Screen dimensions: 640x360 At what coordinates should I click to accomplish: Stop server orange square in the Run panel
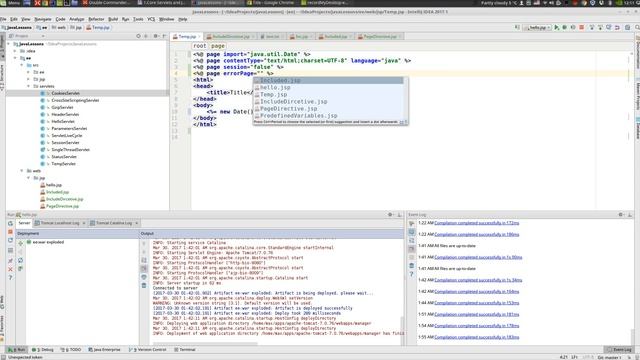coord(11,232)
